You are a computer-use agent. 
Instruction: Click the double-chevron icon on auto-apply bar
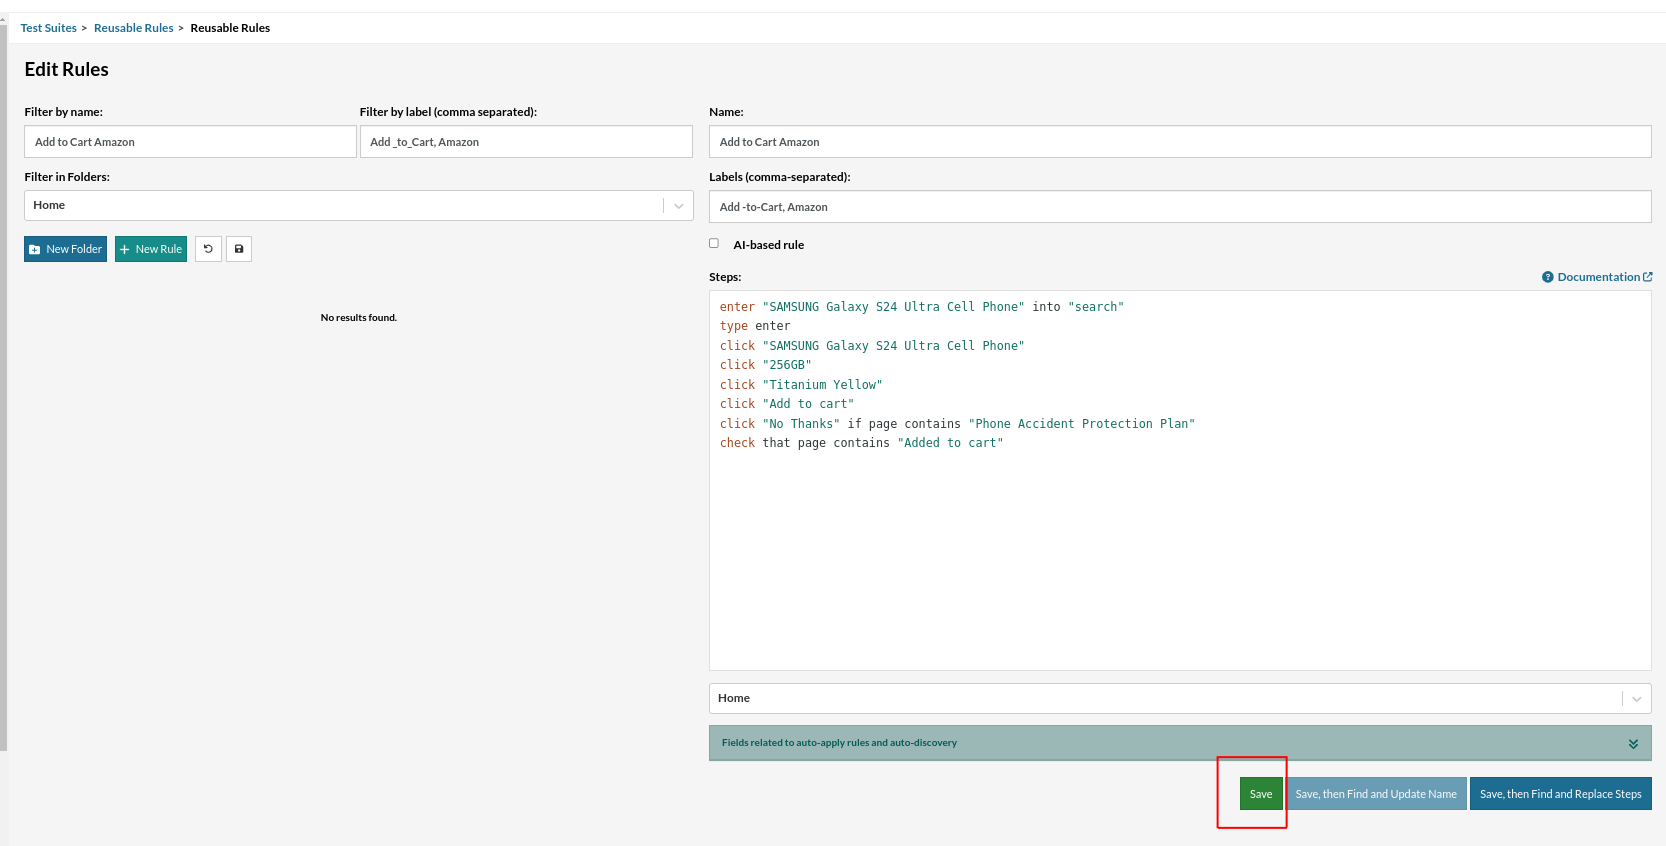coord(1632,743)
